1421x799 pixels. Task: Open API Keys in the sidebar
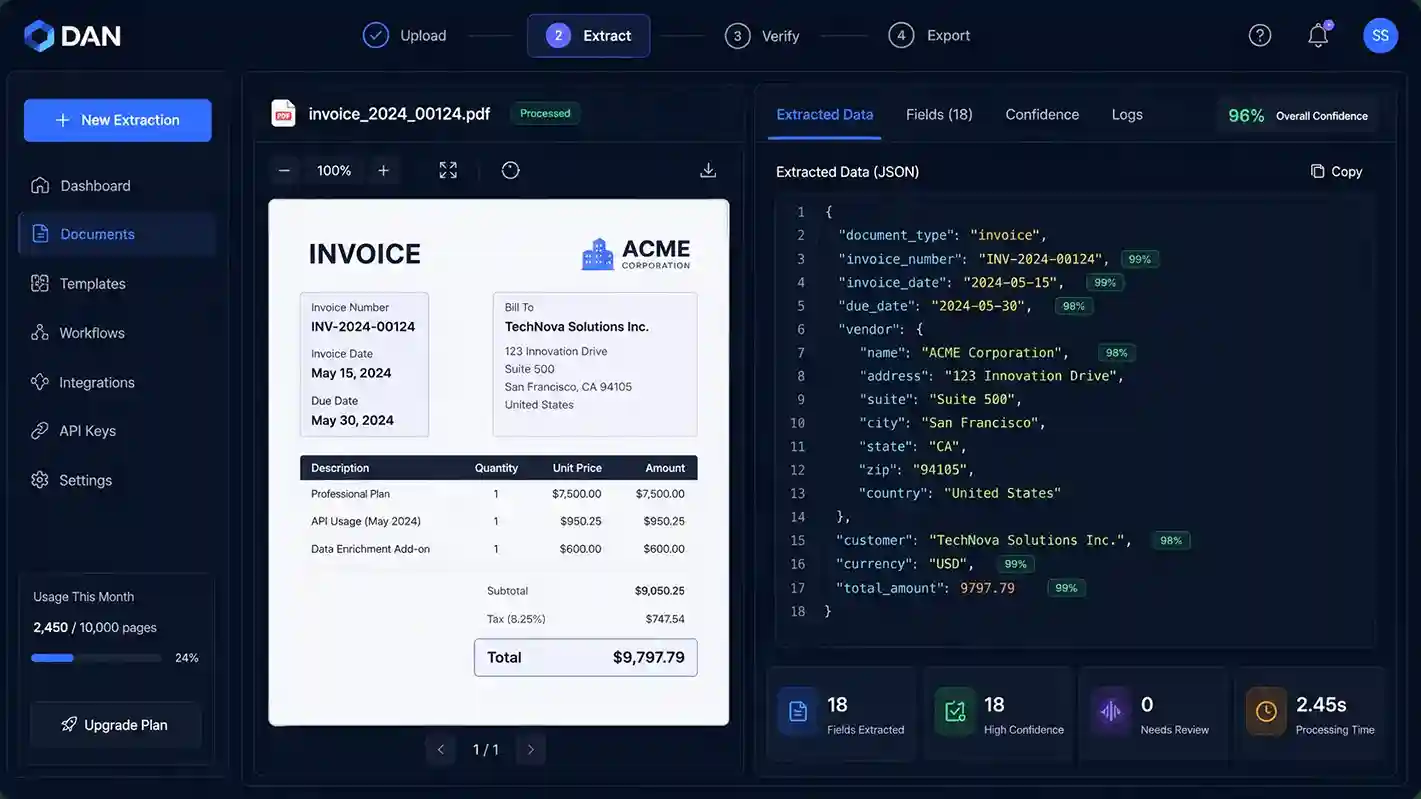[117, 431]
